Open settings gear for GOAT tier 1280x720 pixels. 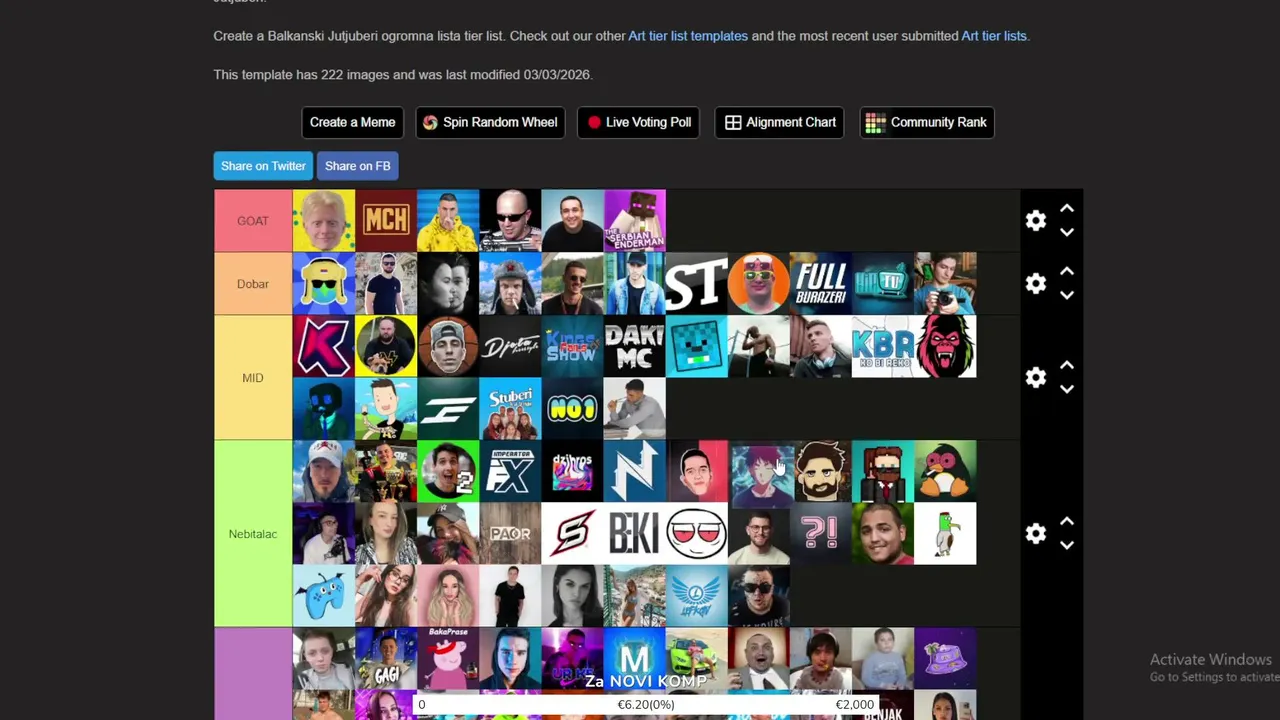point(1035,221)
